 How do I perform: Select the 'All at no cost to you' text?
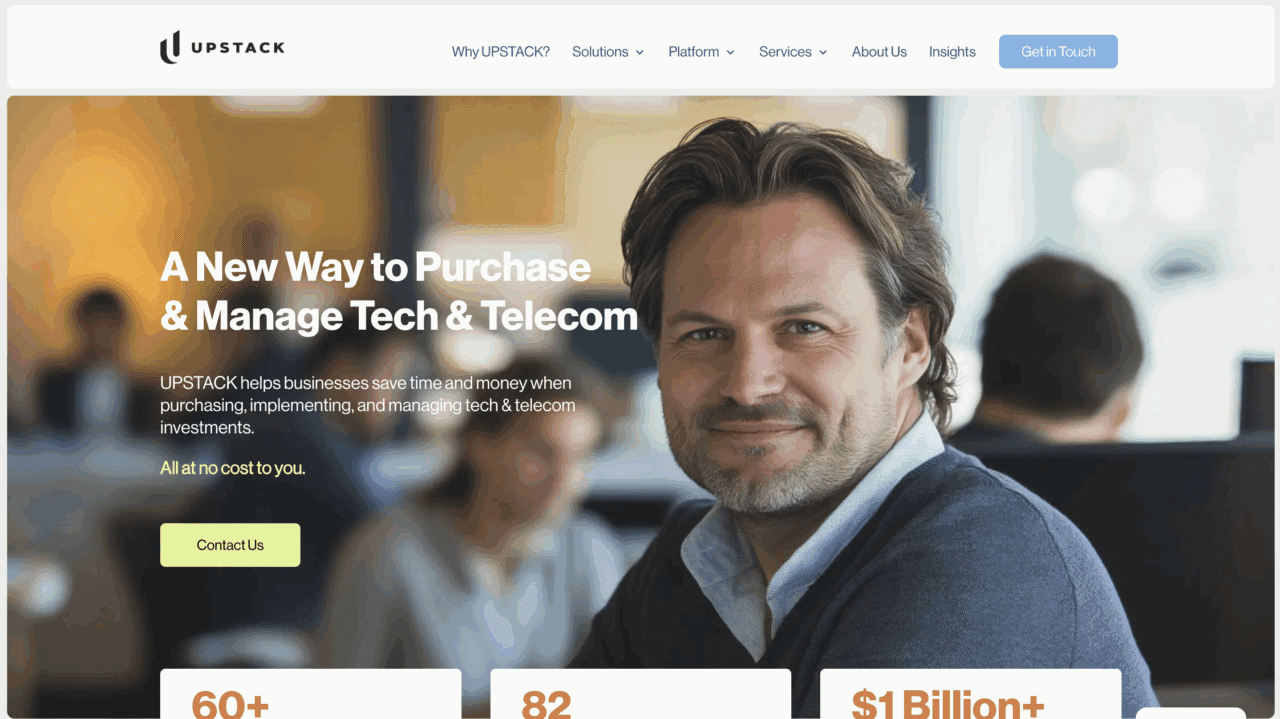point(233,468)
